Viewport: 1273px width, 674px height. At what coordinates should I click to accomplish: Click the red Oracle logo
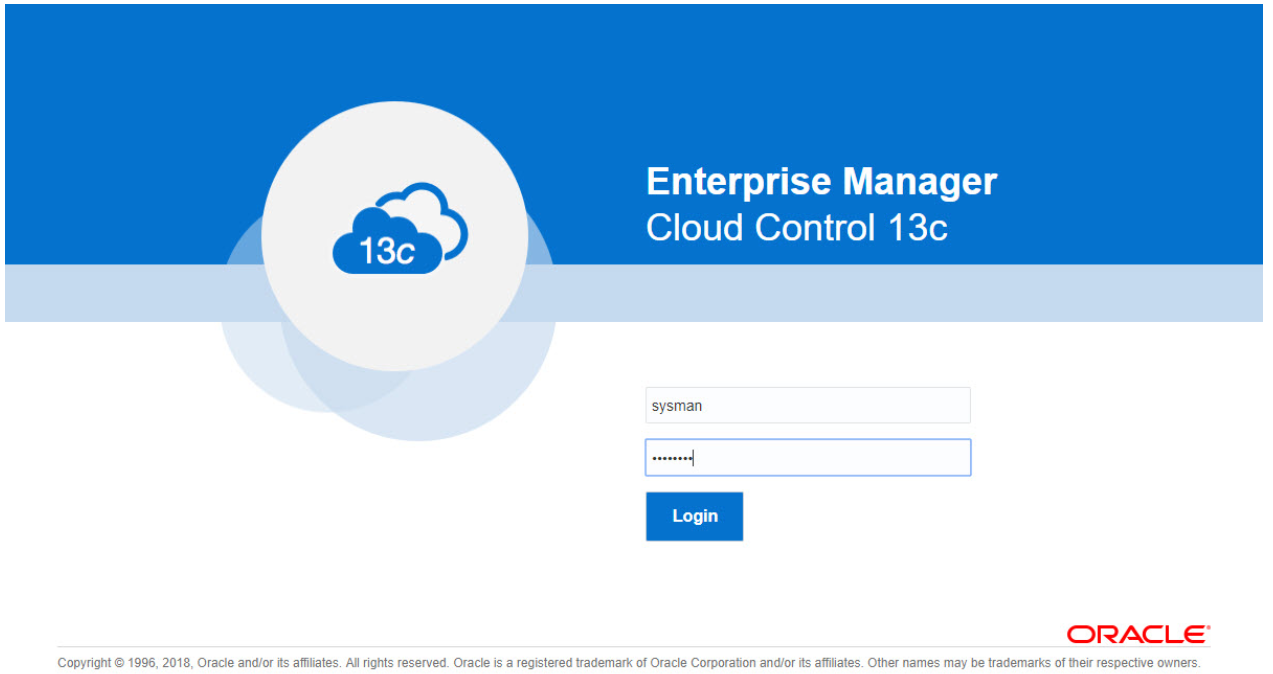pyautogui.click(x=1137, y=634)
